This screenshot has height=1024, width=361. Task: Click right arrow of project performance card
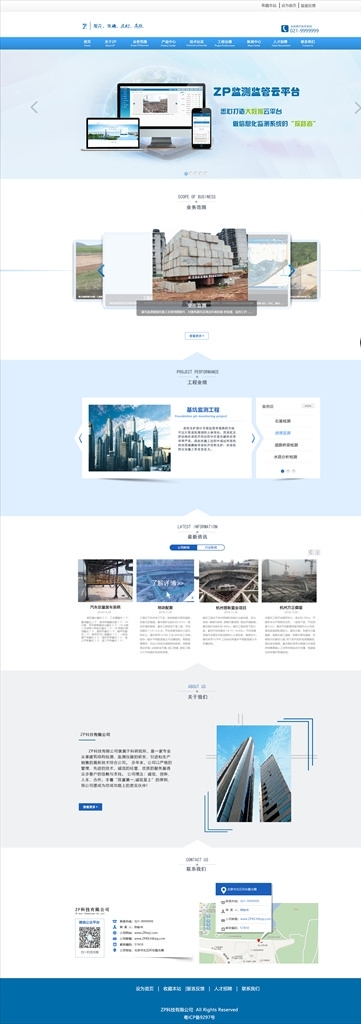(253, 438)
